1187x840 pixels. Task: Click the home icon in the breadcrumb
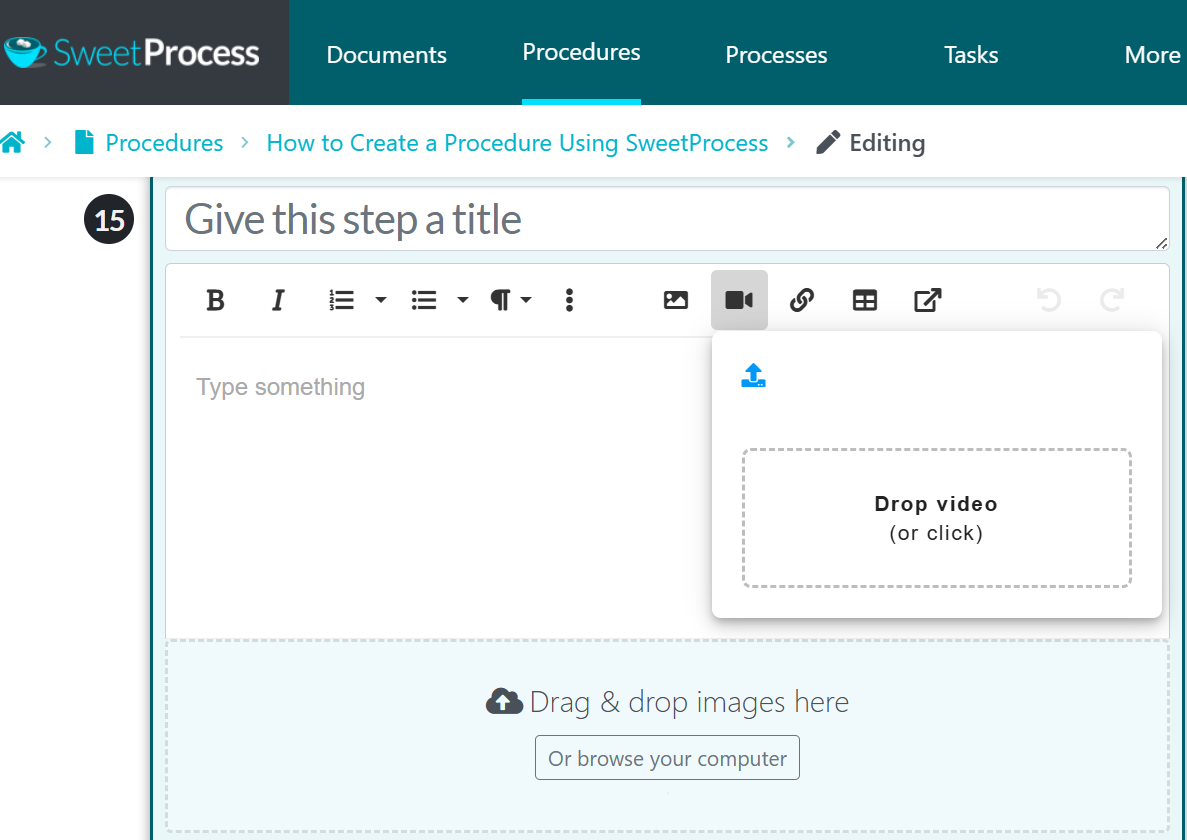point(14,142)
